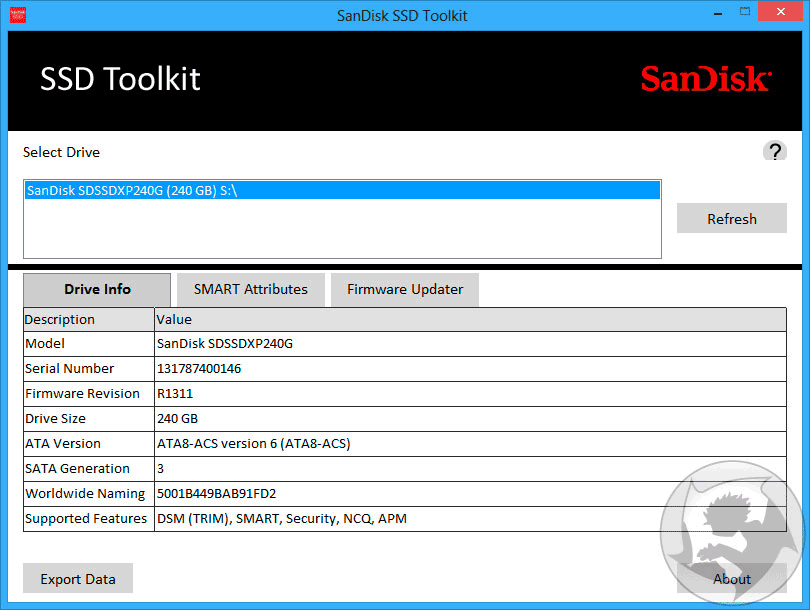
Task: Select the ATA Version value cell
Action: click(253, 444)
